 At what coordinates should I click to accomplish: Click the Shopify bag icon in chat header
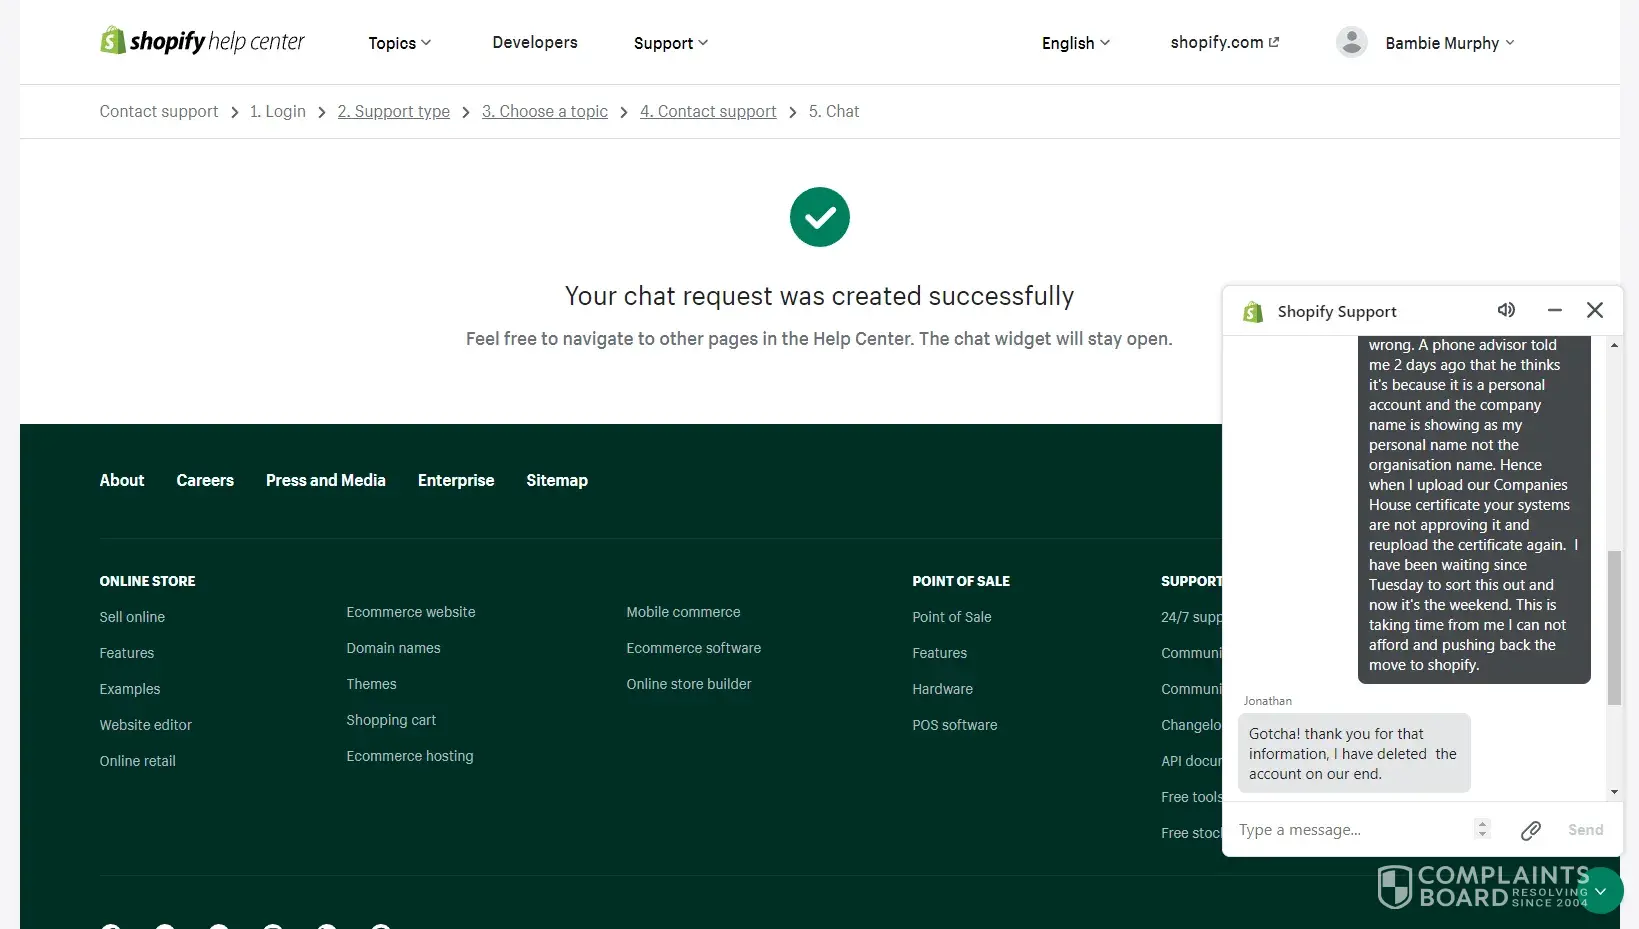click(x=1253, y=312)
